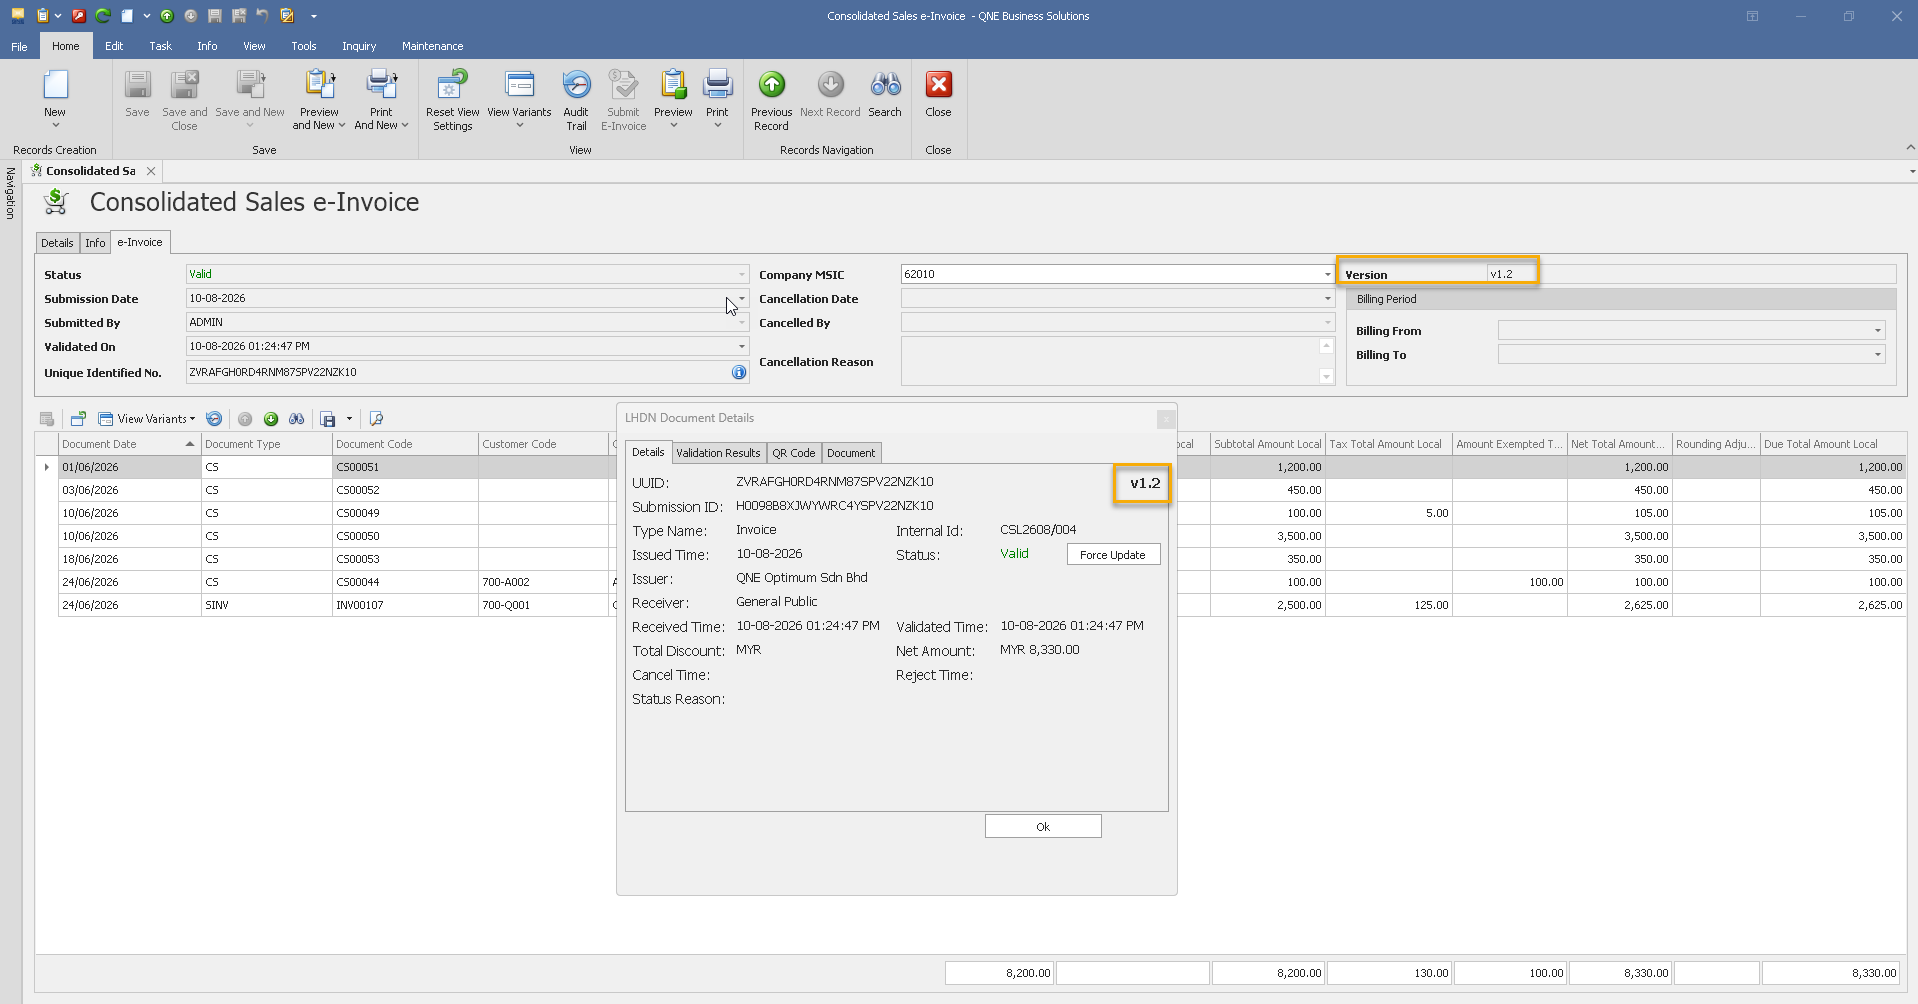Image resolution: width=1918 pixels, height=1004 pixels.
Task: Click the Cancellation Reason text box
Action: pos(1110,361)
